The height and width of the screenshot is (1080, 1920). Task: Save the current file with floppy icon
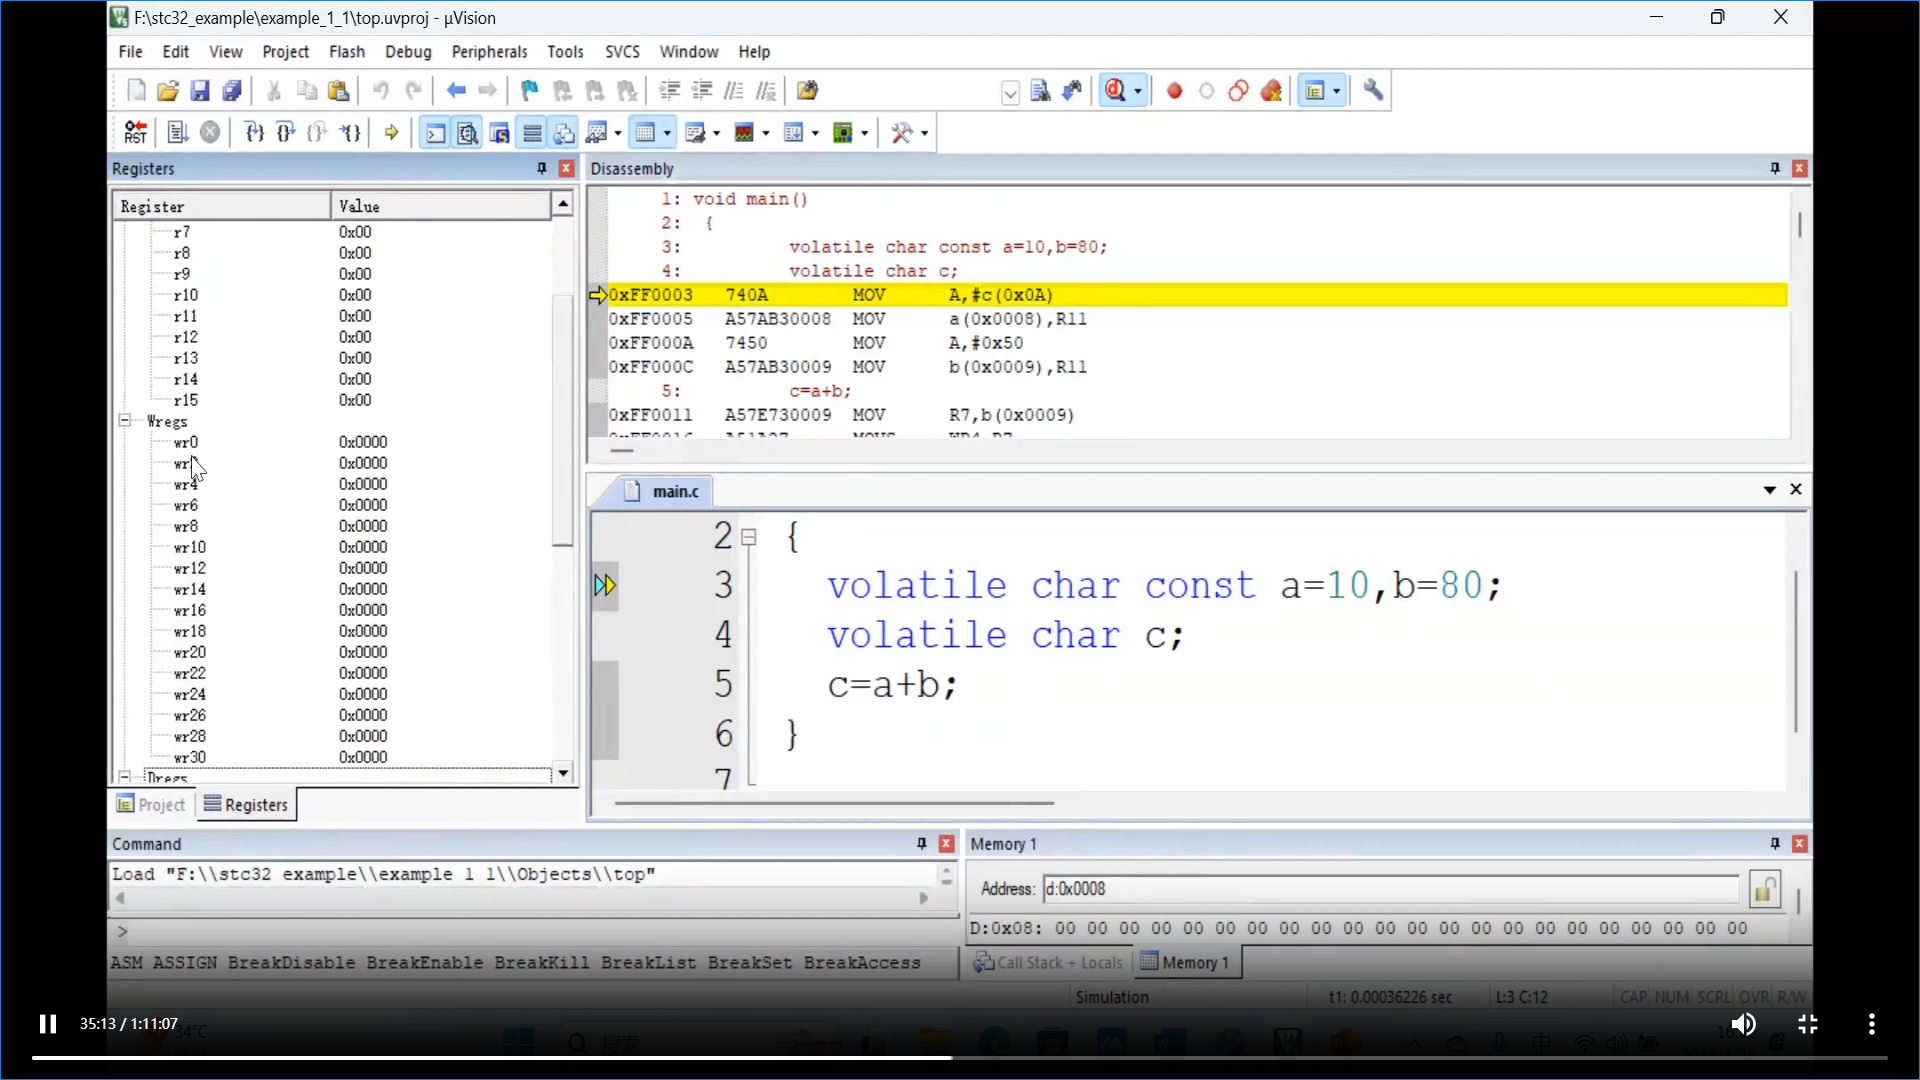point(200,91)
